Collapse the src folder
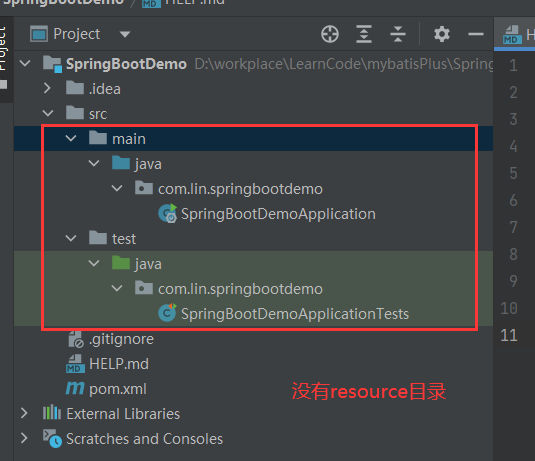The width and height of the screenshot is (535, 461). click(48, 113)
